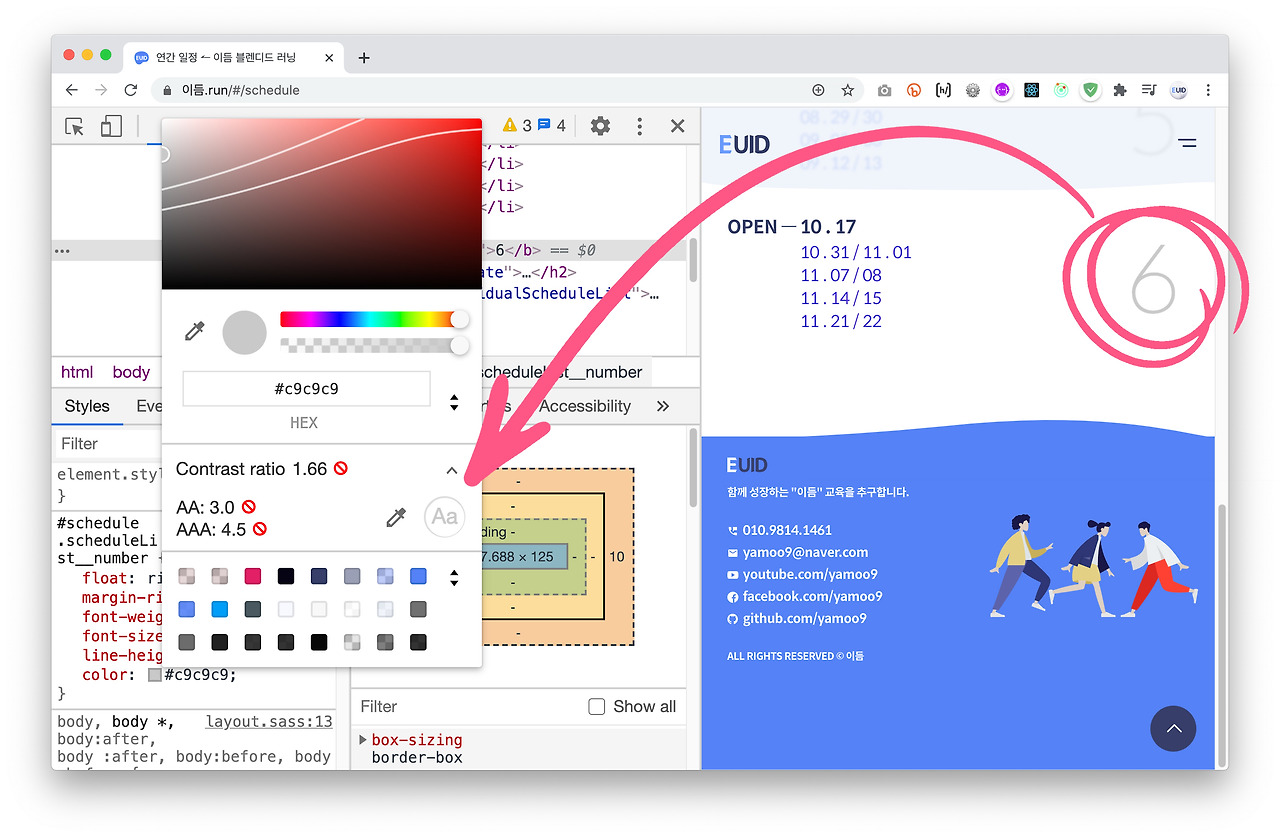Open a new browser tab
The height and width of the screenshot is (838, 1280).
click(x=364, y=58)
